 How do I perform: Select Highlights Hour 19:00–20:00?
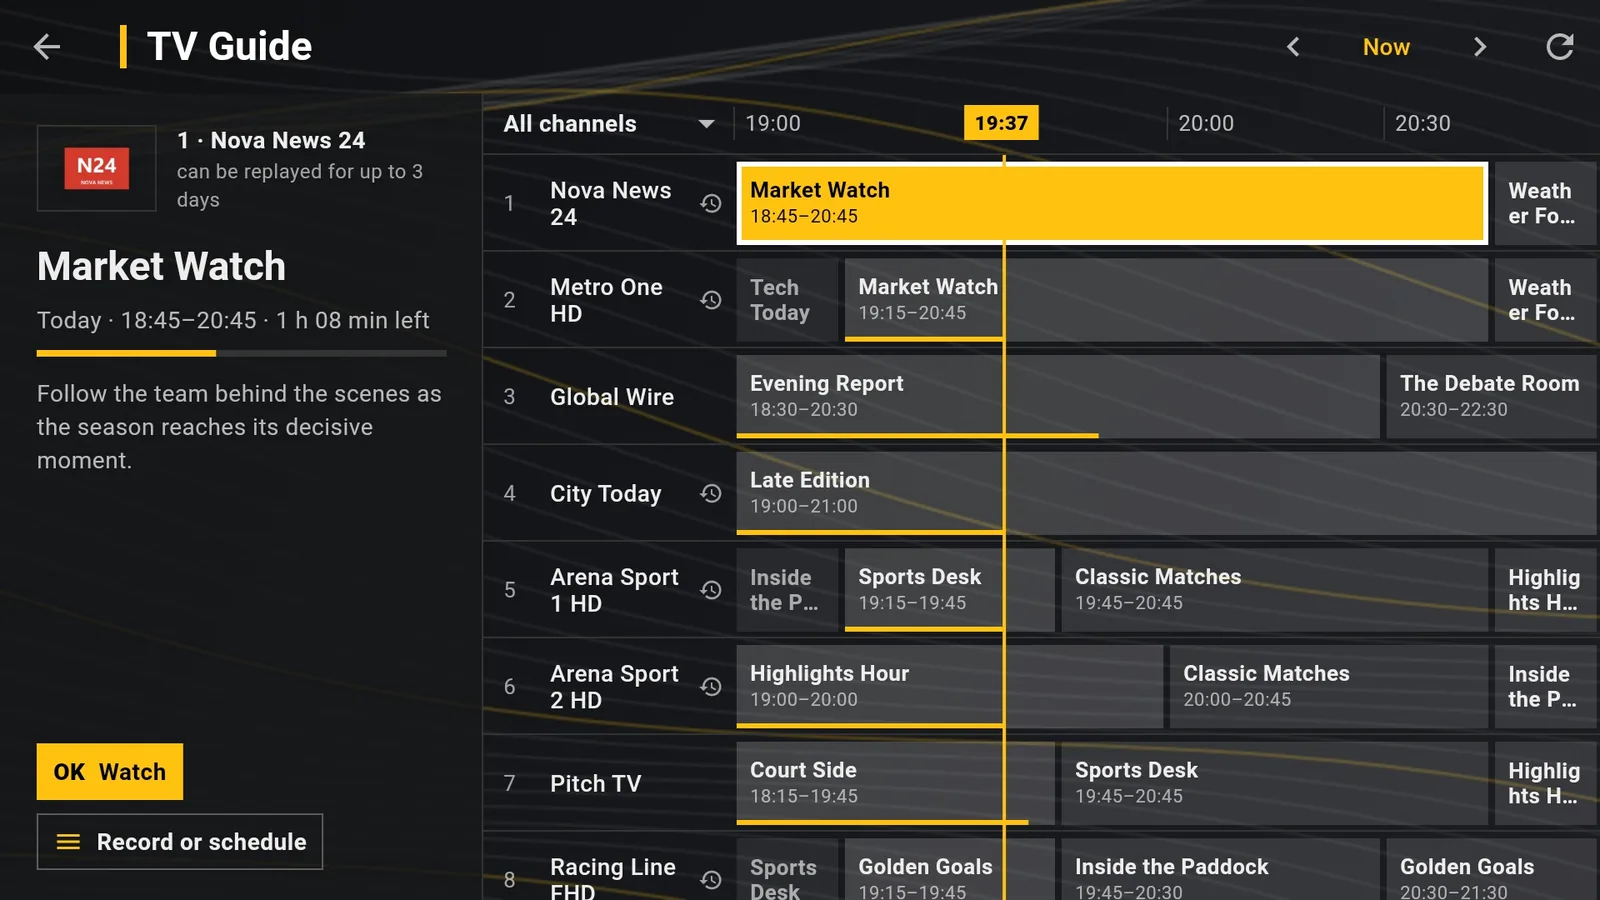click(950, 687)
